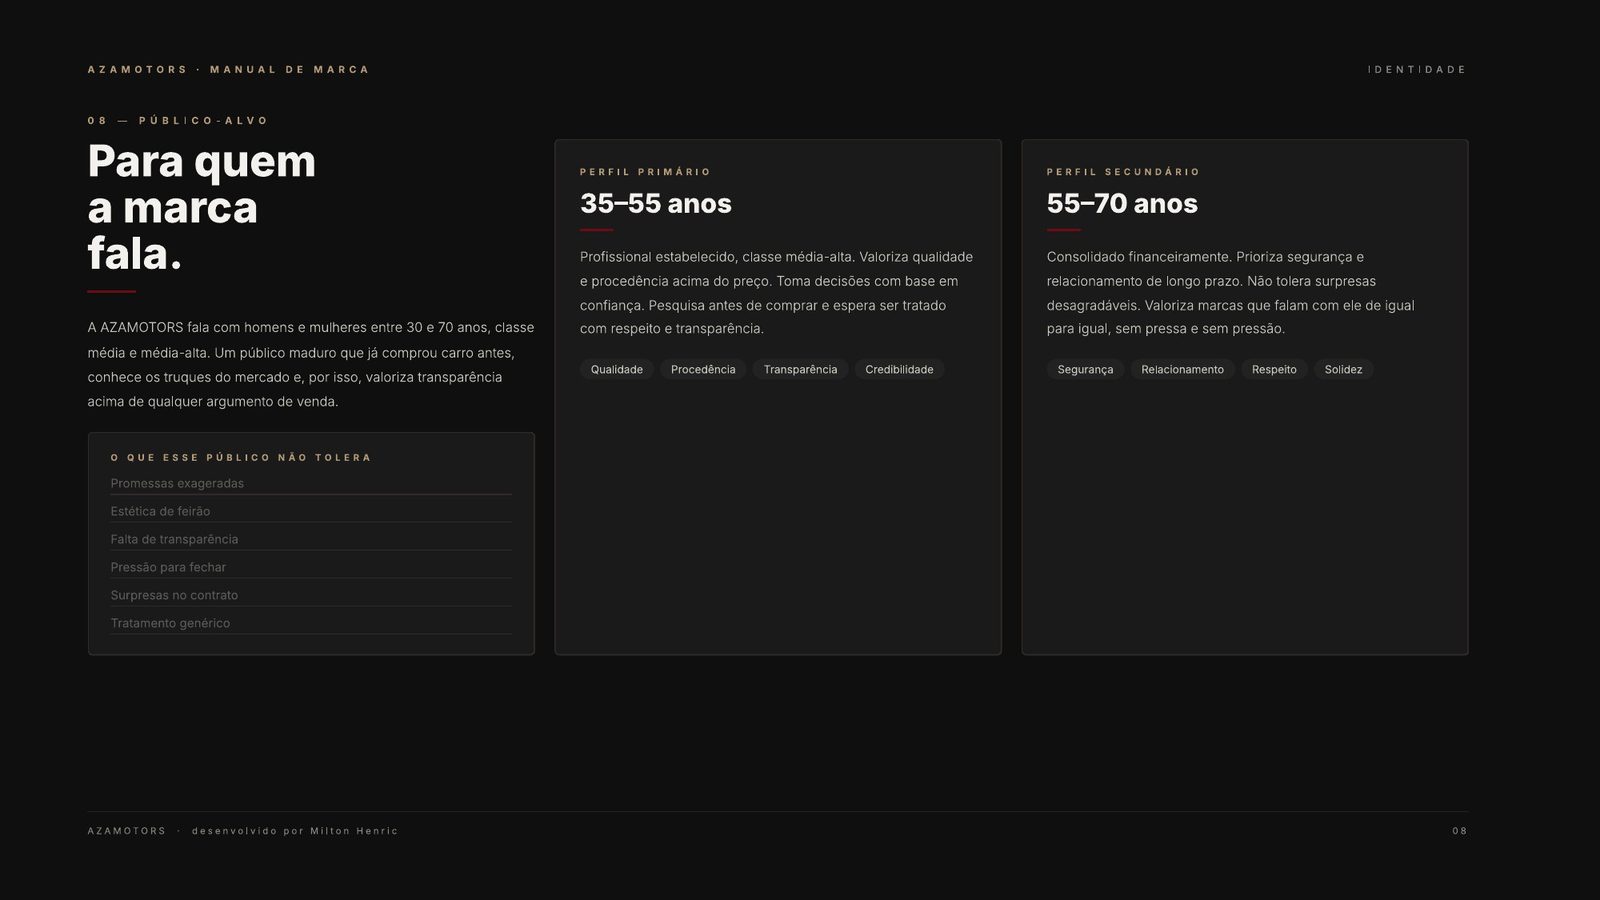Click the Surpresas no contrato item
The image size is (1600, 900).
point(311,595)
